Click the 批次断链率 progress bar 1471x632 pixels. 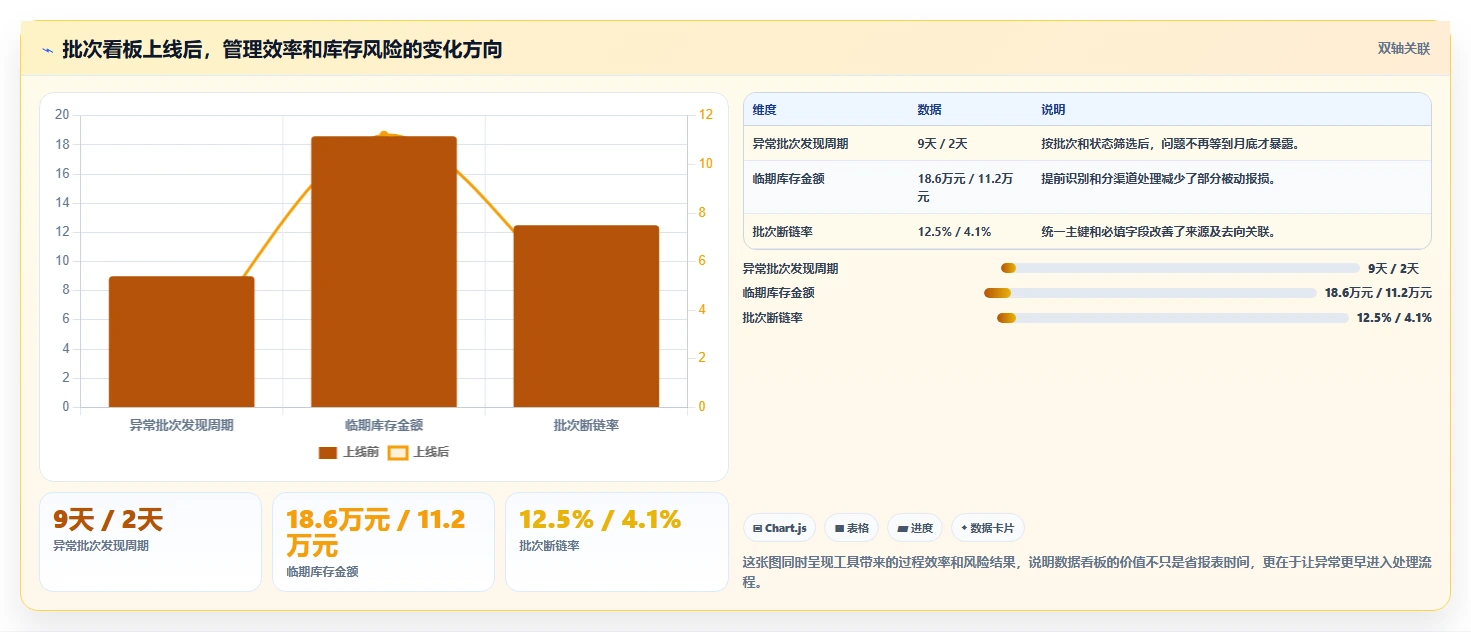coord(1173,318)
